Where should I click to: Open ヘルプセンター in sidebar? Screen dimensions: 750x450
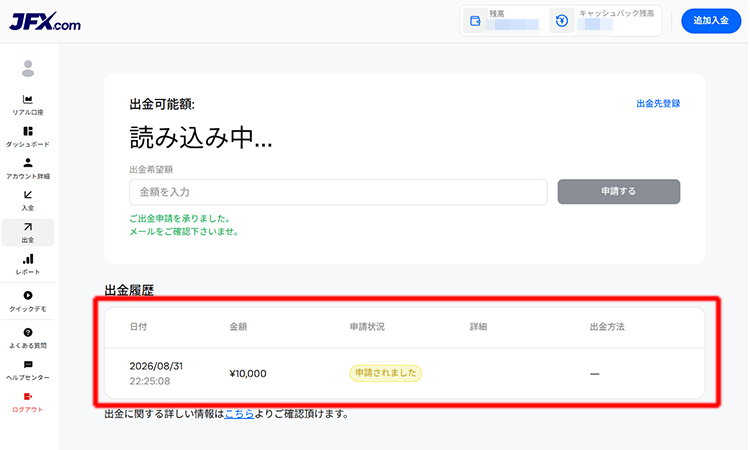[28, 370]
